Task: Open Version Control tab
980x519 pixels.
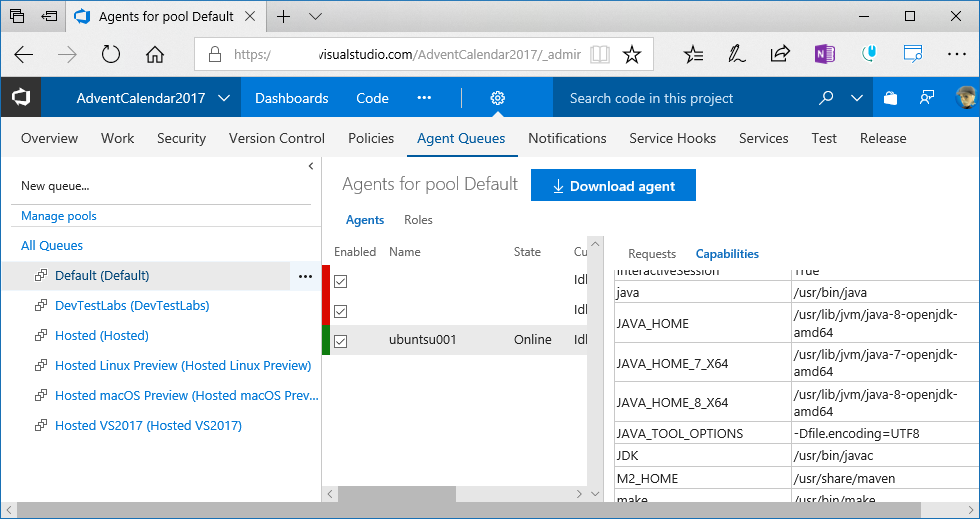Action: pos(277,138)
